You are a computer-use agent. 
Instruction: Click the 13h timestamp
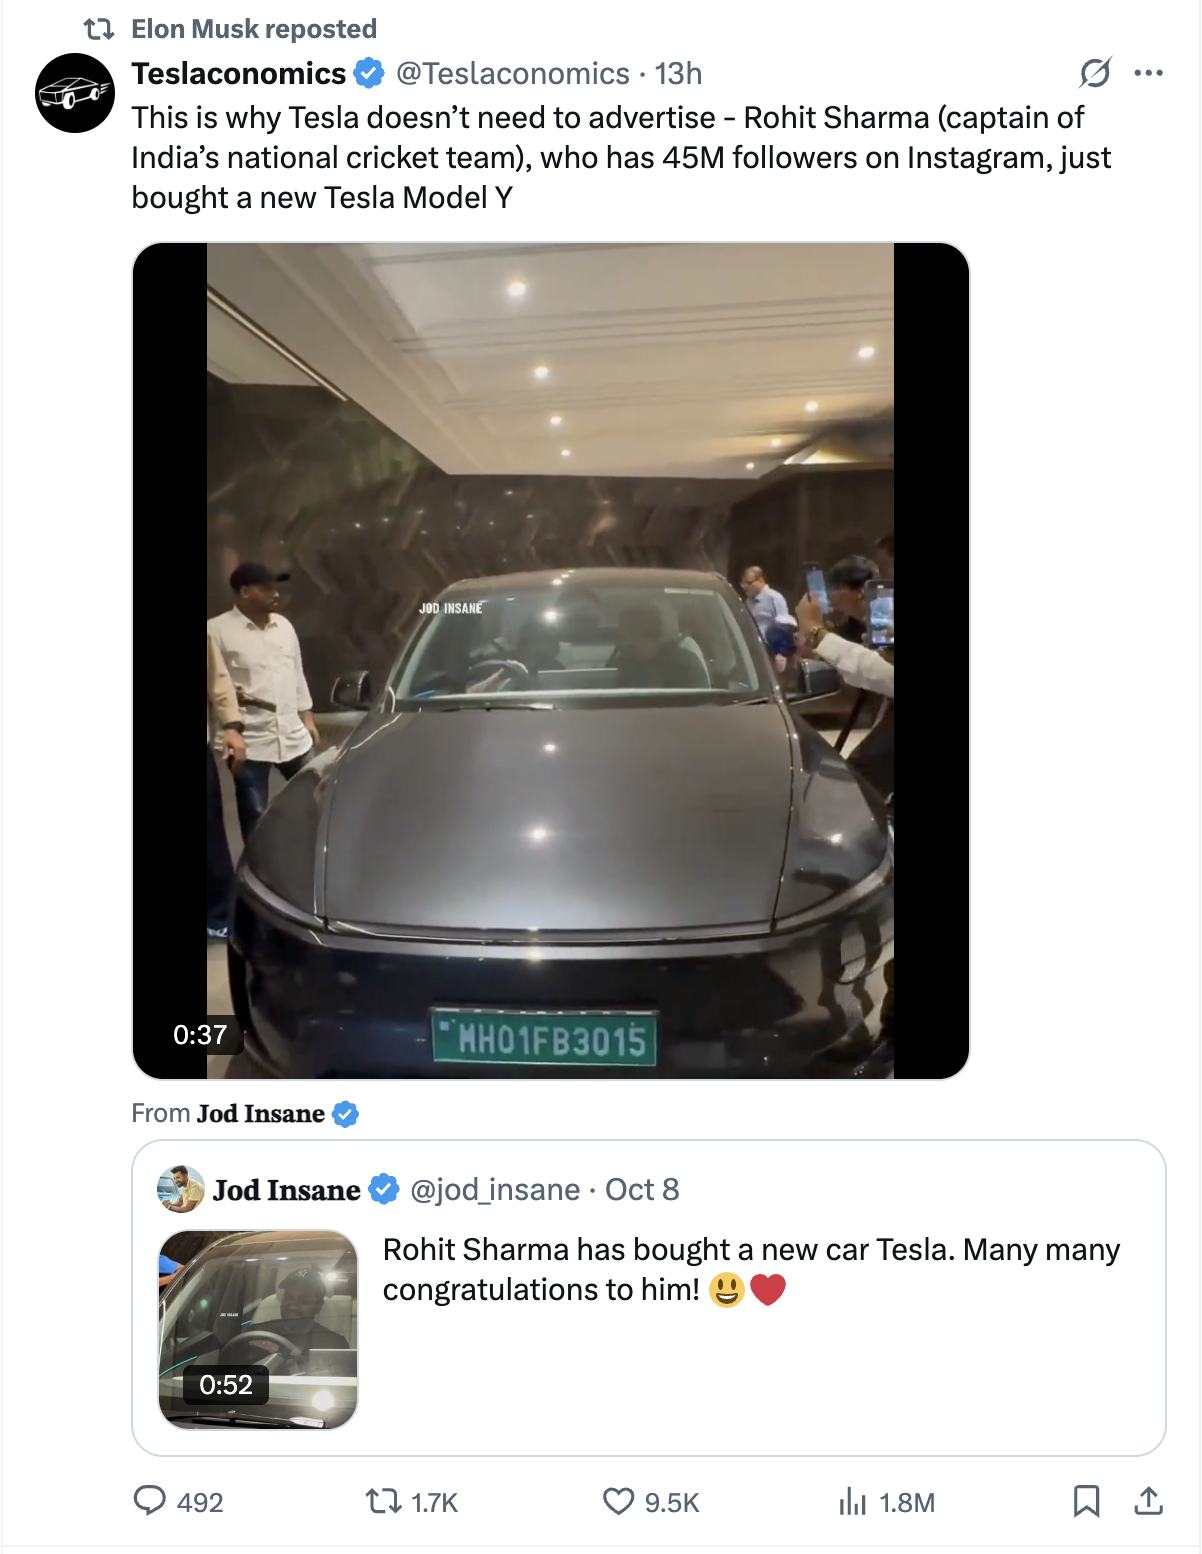(678, 74)
